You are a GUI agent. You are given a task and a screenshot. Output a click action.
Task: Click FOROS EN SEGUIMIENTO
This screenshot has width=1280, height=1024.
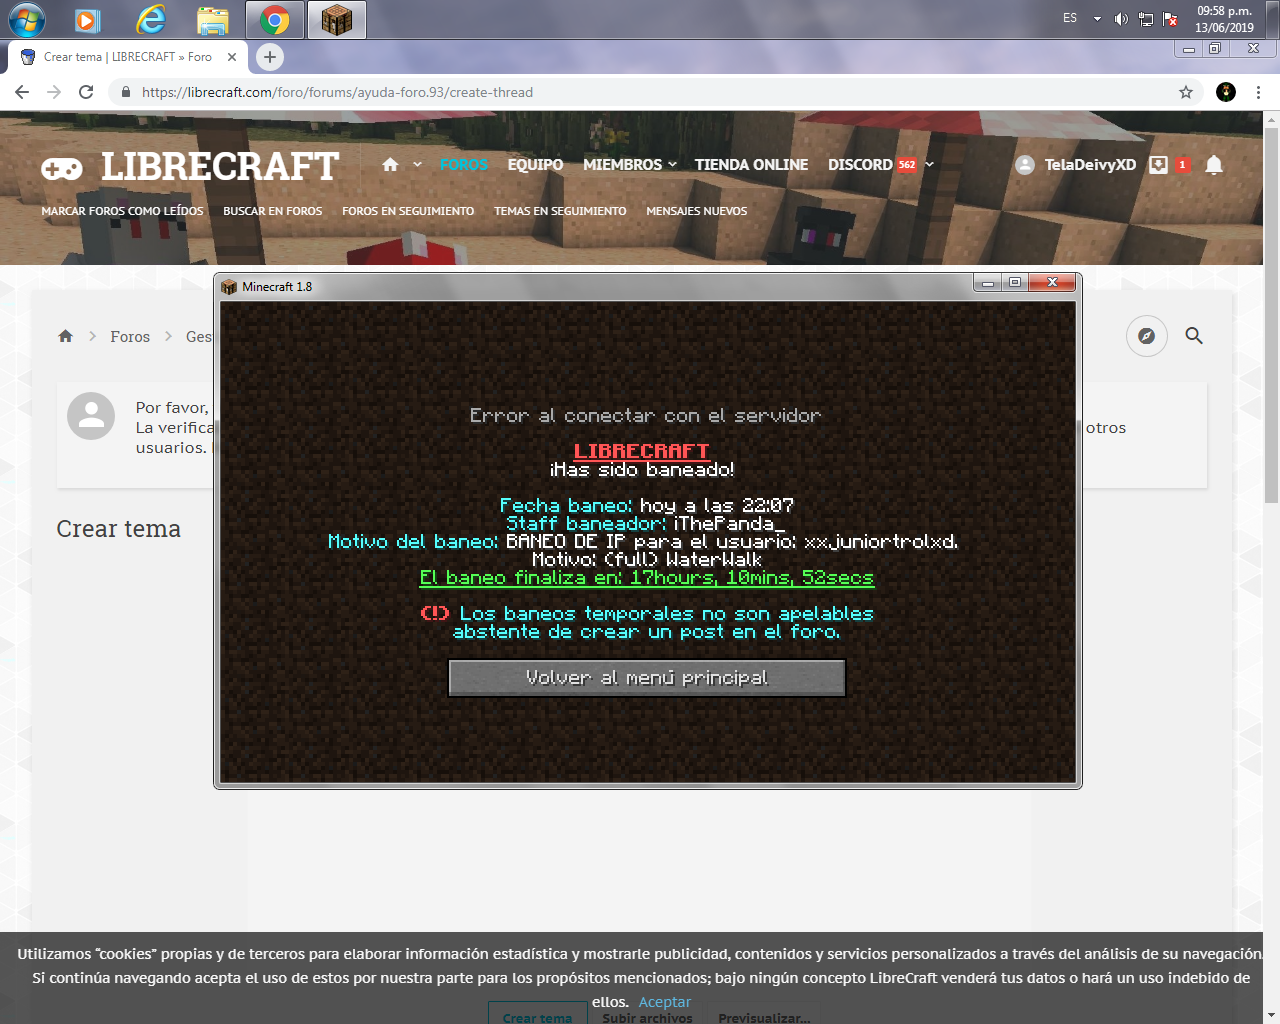408,211
